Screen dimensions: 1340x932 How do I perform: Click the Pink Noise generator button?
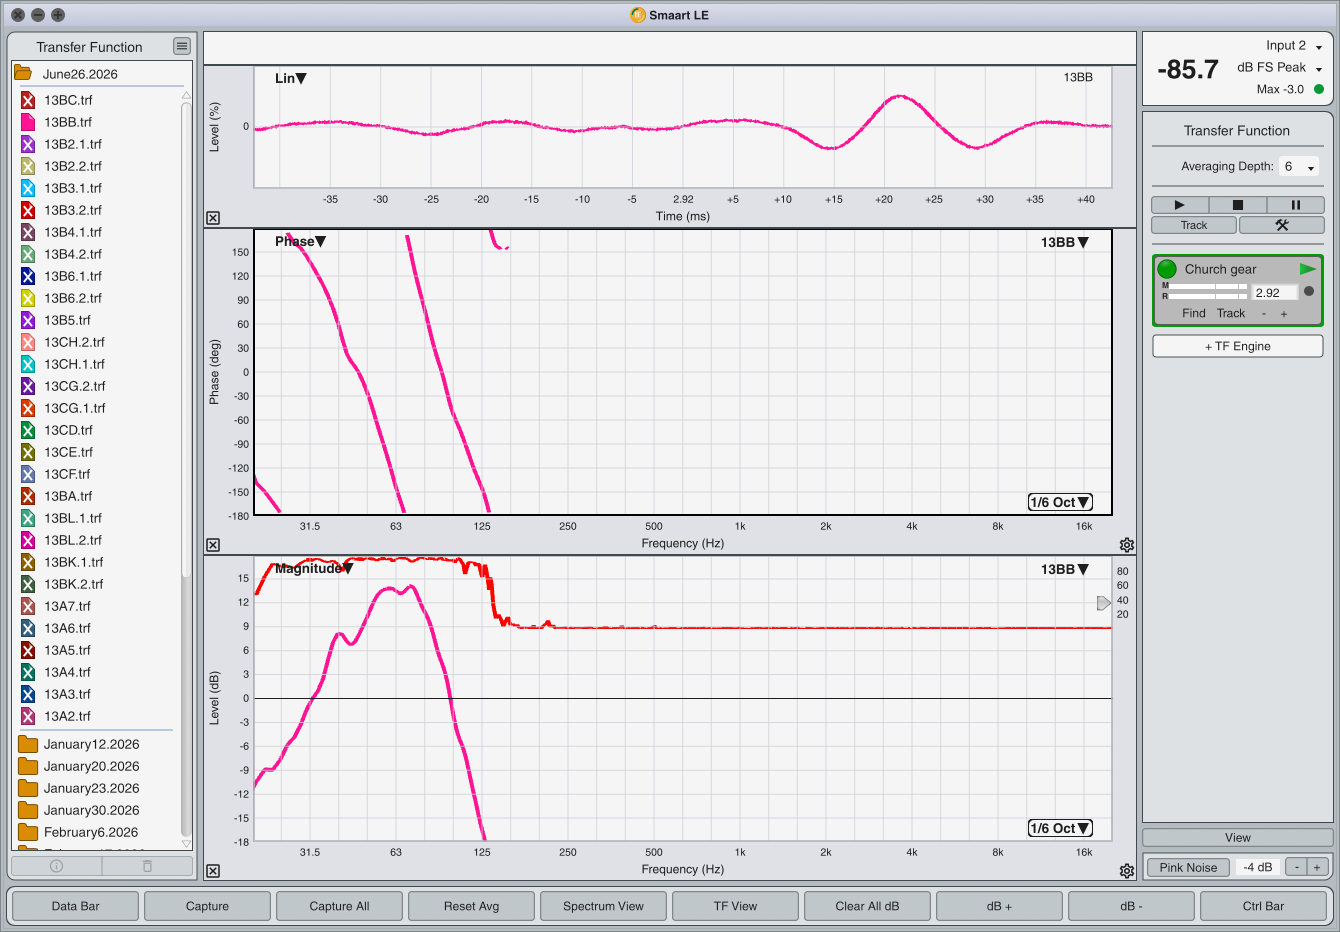coord(1188,867)
